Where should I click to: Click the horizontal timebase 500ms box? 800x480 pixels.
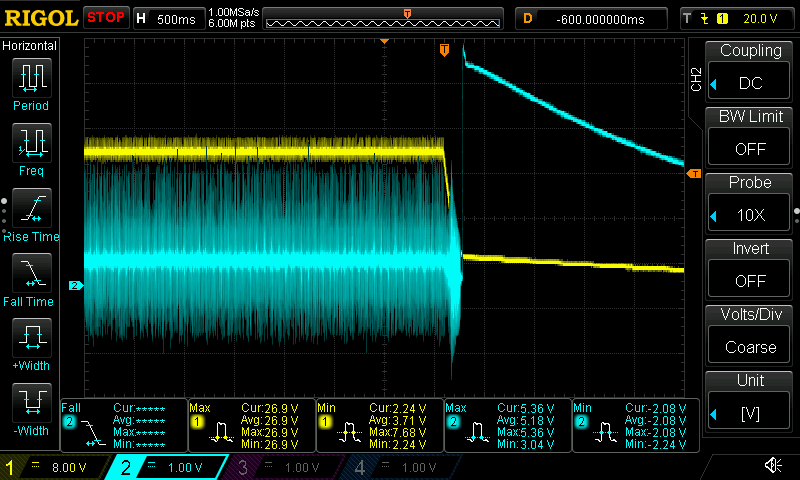pyautogui.click(x=169, y=19)
